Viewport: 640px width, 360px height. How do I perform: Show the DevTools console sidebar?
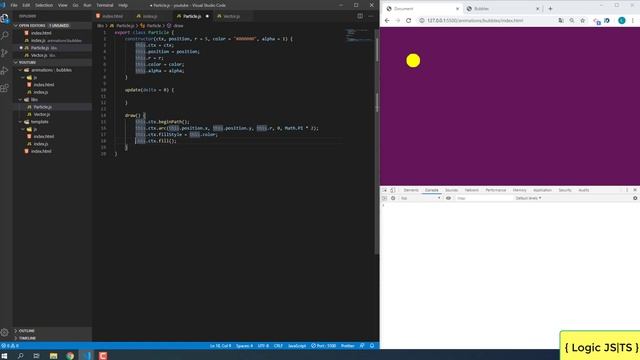coord(384,198)
